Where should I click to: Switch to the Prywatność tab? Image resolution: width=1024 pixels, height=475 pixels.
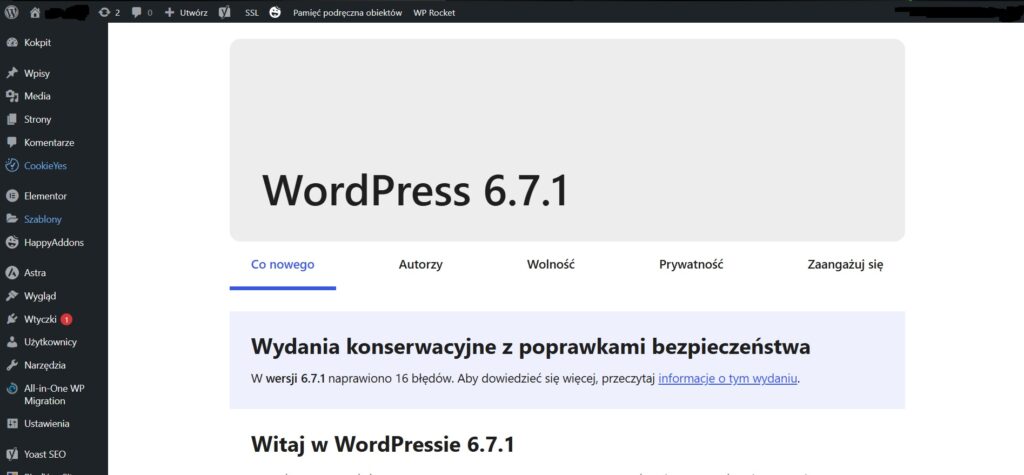coord(691,265)
